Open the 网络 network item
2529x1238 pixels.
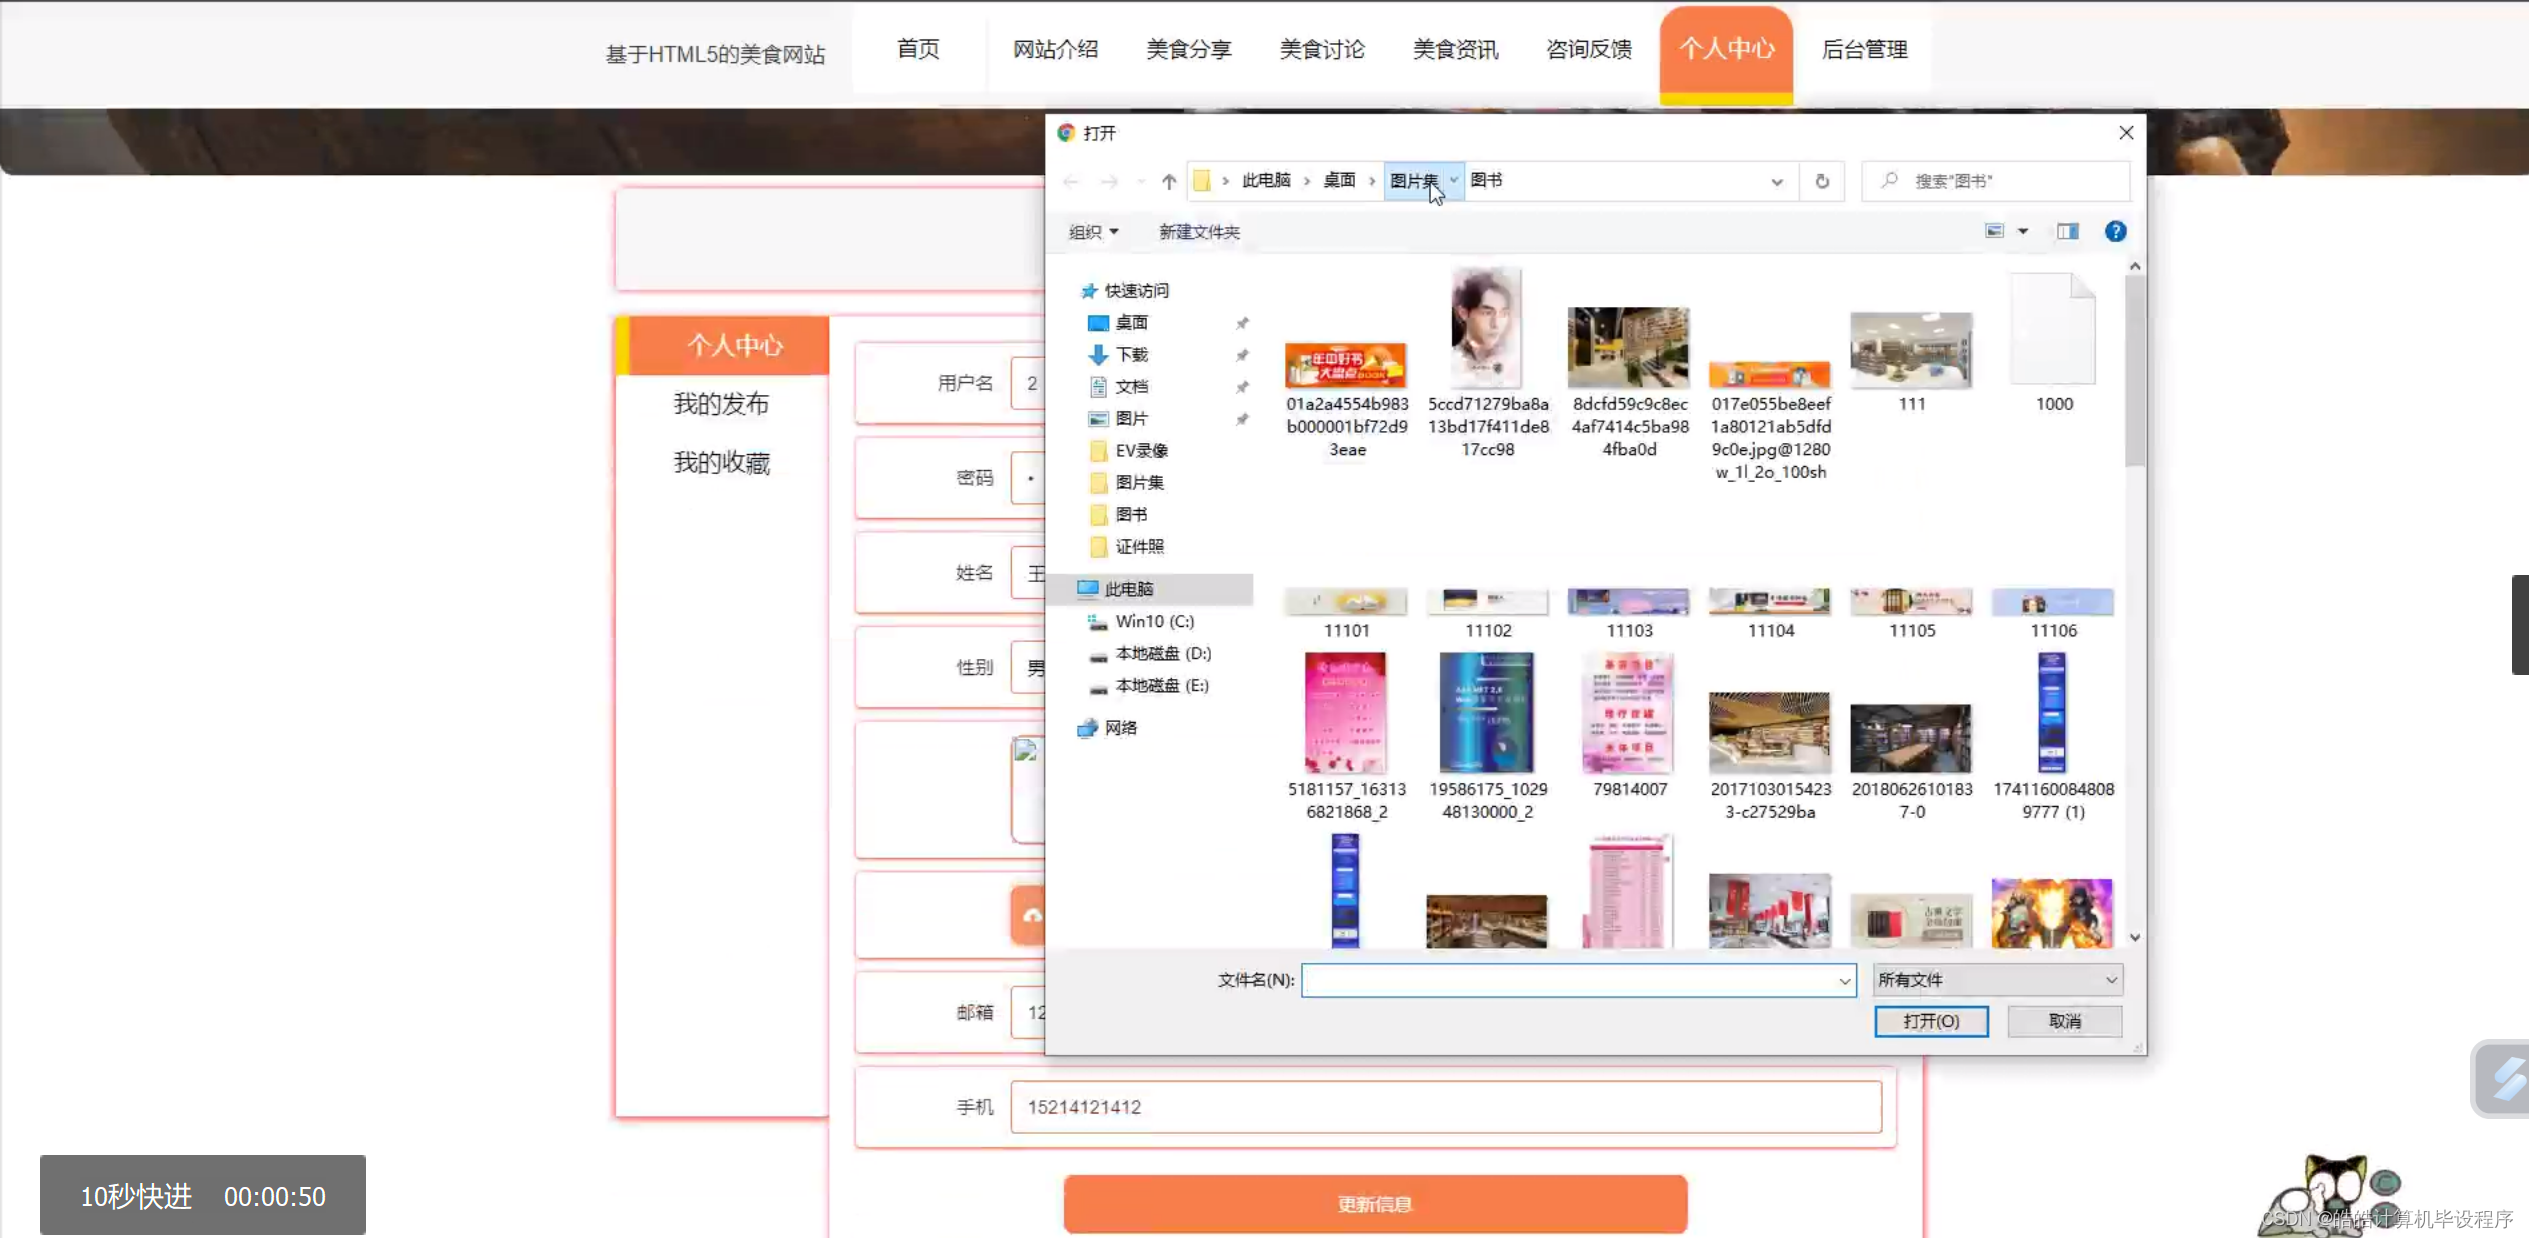tap(1120, 728)
